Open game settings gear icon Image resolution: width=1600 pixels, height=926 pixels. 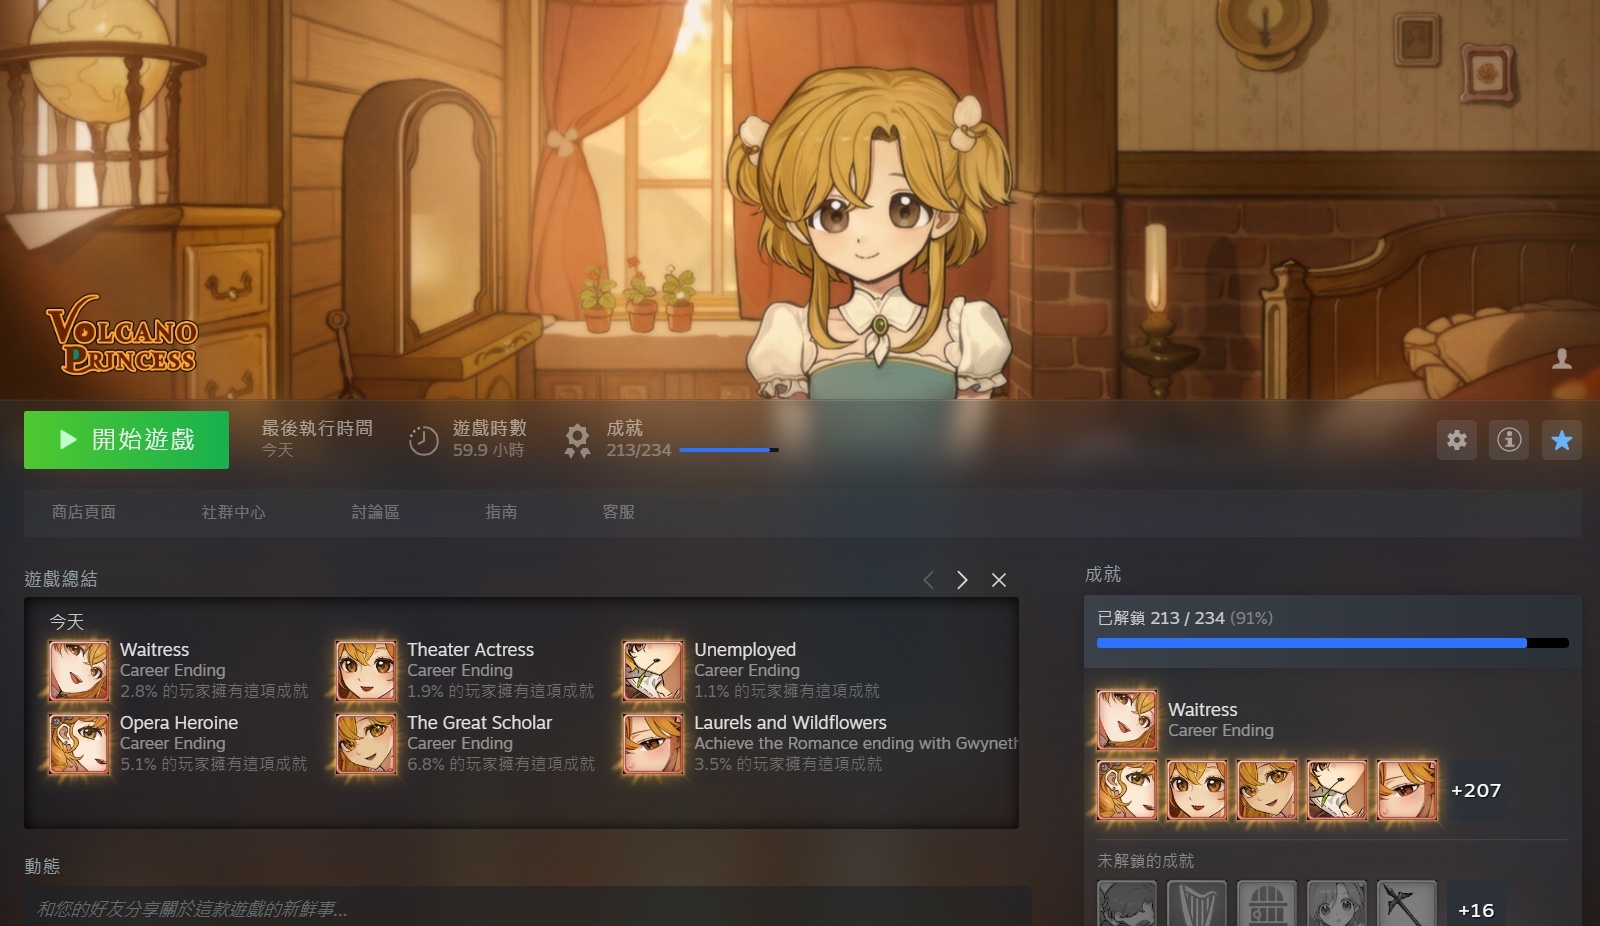pyautogui.click(x=1457, y=440)
